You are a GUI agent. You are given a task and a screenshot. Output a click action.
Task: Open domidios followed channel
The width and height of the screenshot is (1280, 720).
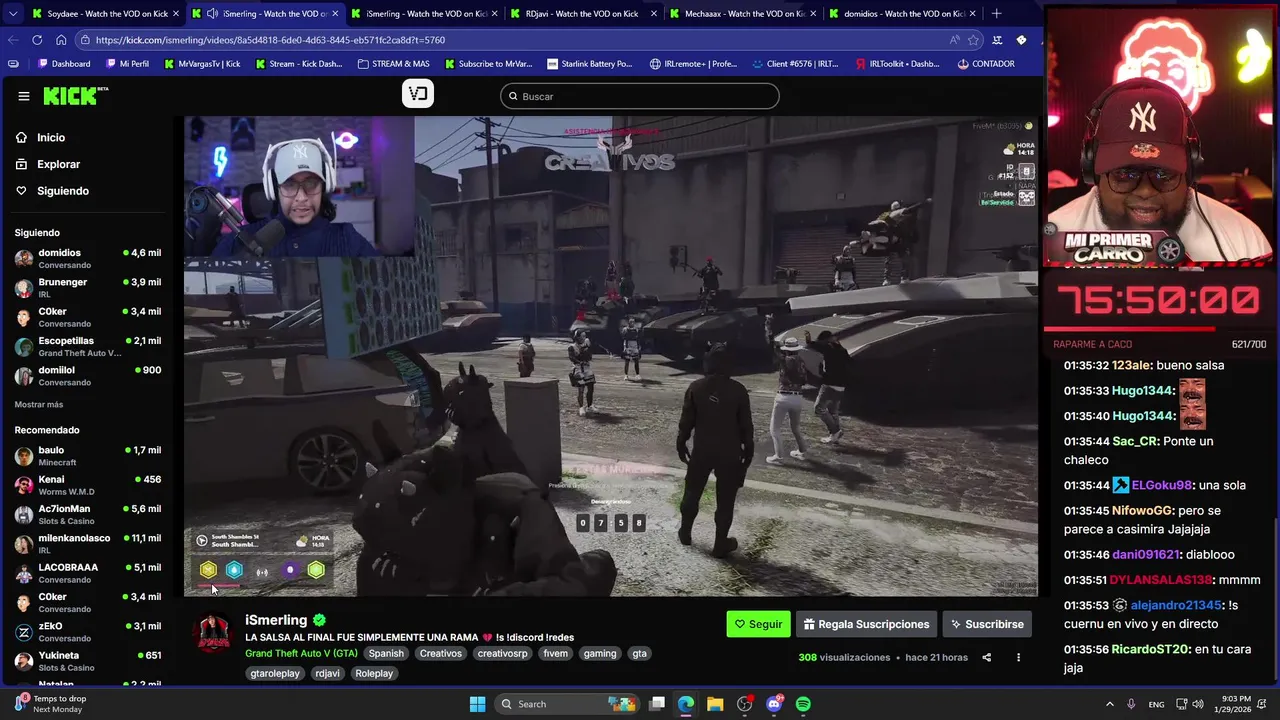pyautogui.click(x=88, y=258)
